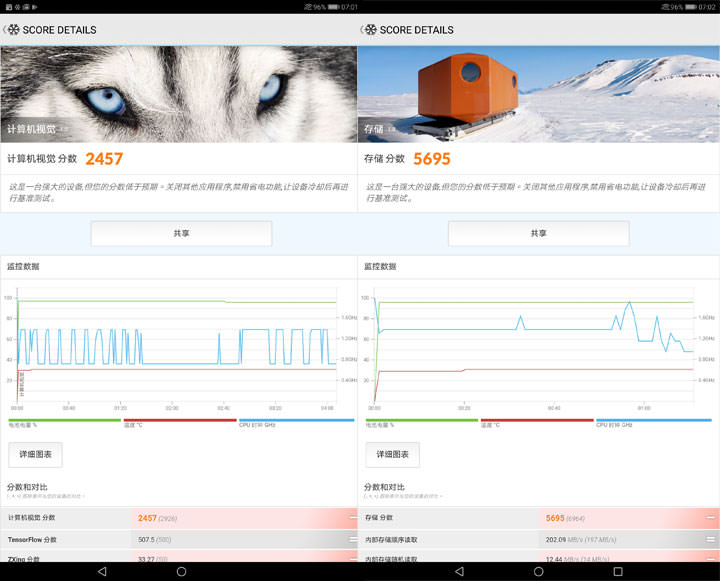The width and height of the screenshot is (720, 581).
Task: Share the 计算机视觉 score with 共享 button
Action: coord(181,233)
